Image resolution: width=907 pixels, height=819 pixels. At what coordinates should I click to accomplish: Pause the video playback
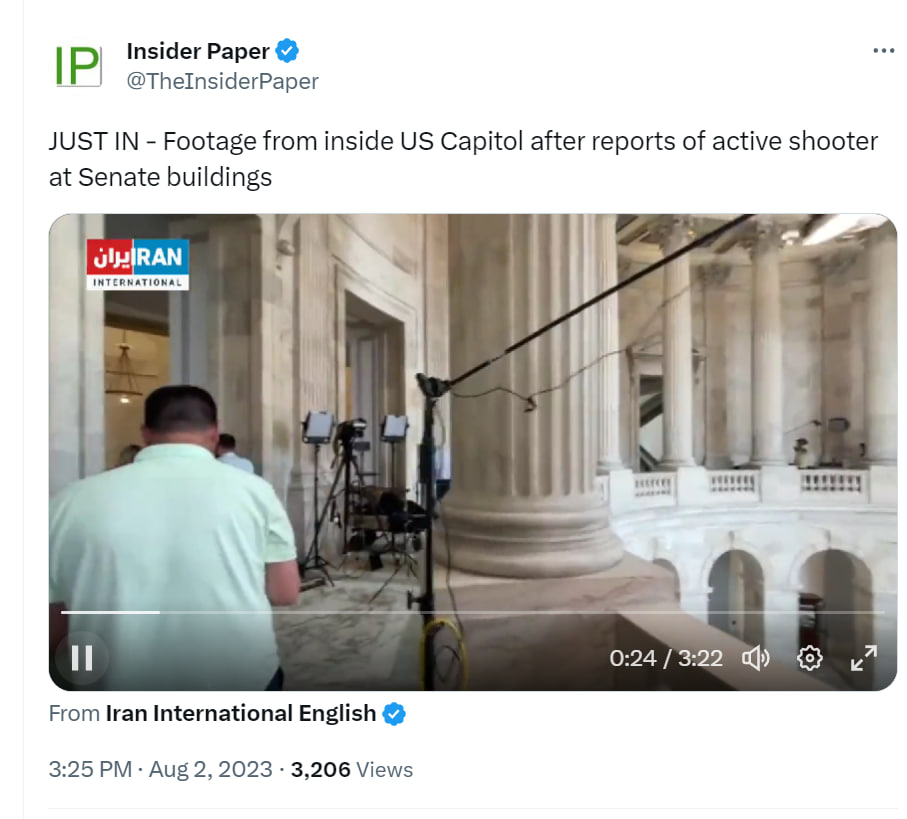tap(82, 658)
